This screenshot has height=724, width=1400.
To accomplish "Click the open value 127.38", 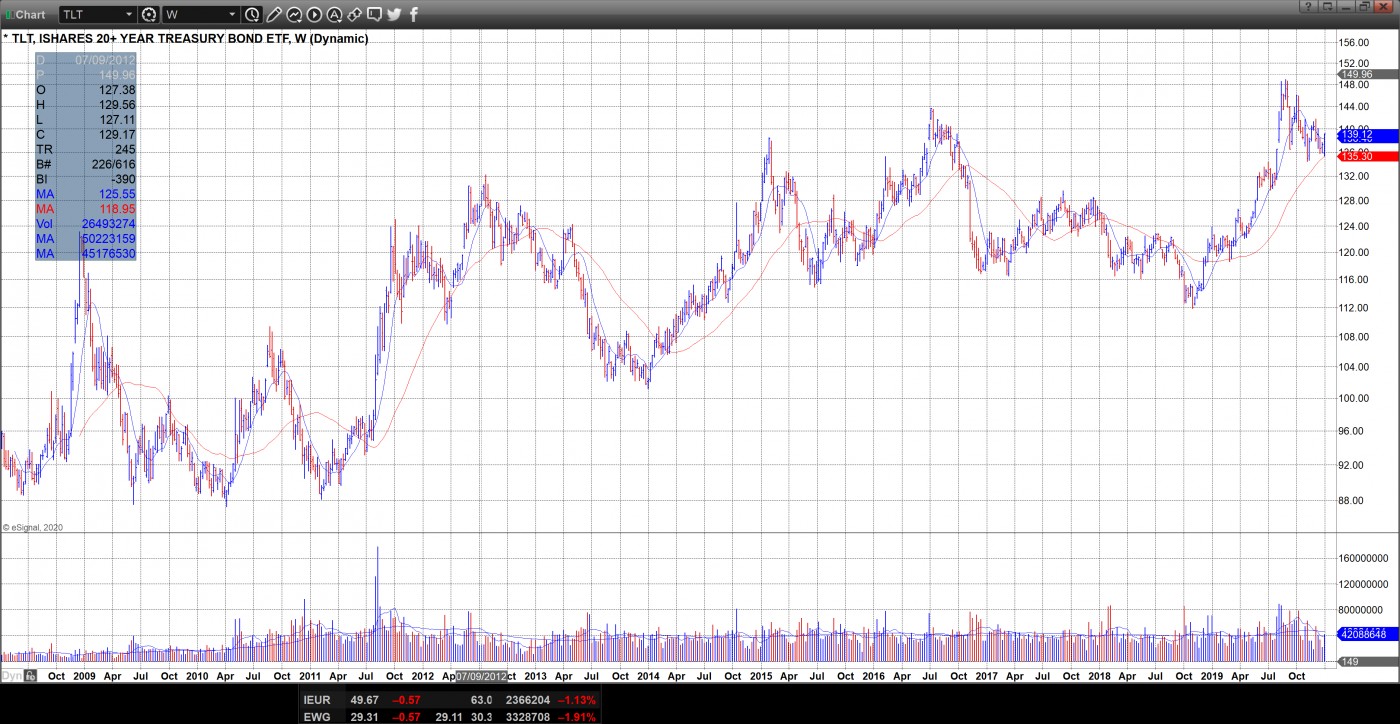I will point(116,90).
